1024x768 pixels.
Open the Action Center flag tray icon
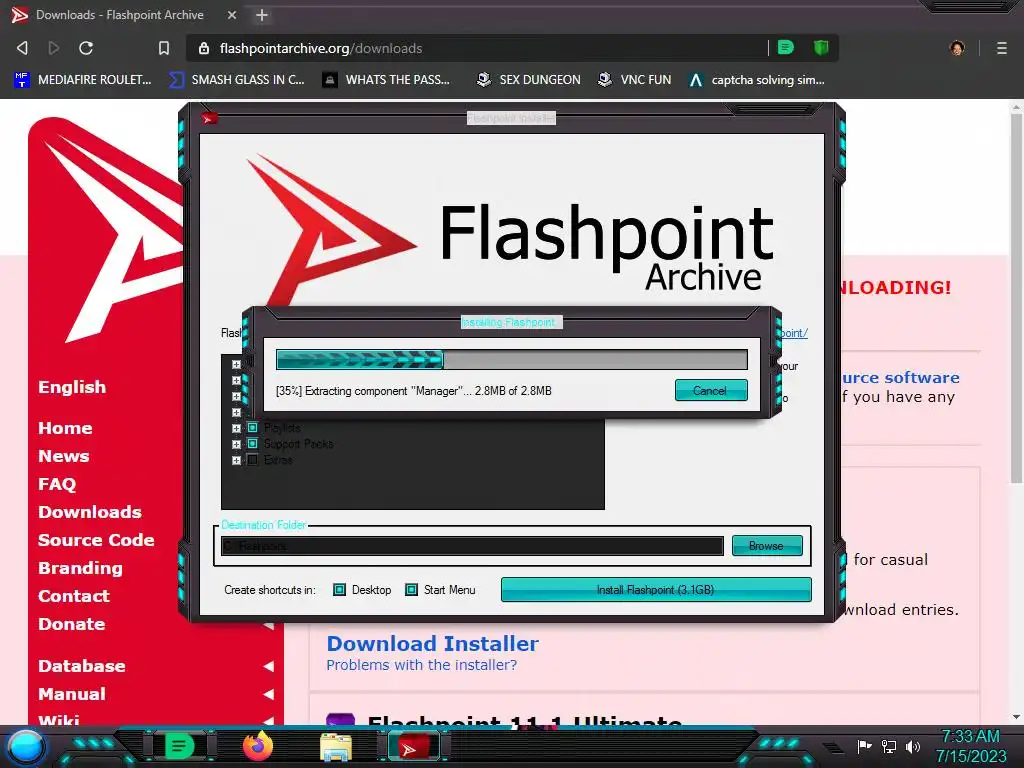(x=865, y=746)
